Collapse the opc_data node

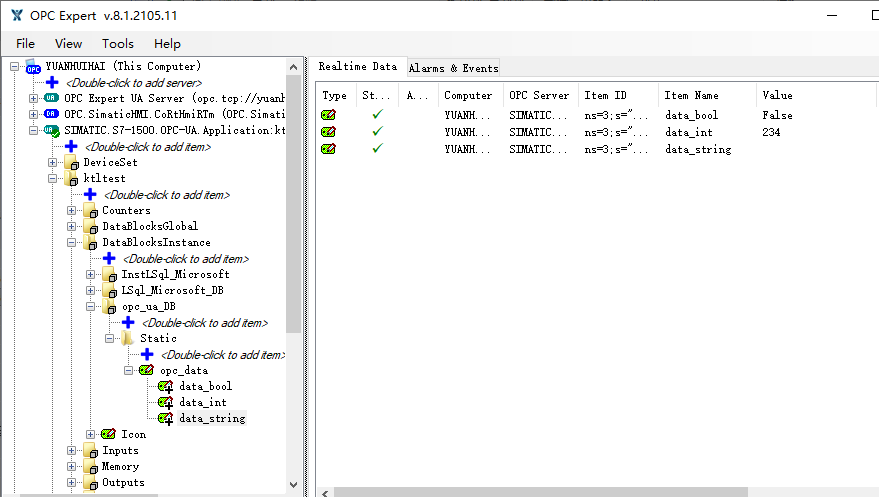(x=129, y=370)
